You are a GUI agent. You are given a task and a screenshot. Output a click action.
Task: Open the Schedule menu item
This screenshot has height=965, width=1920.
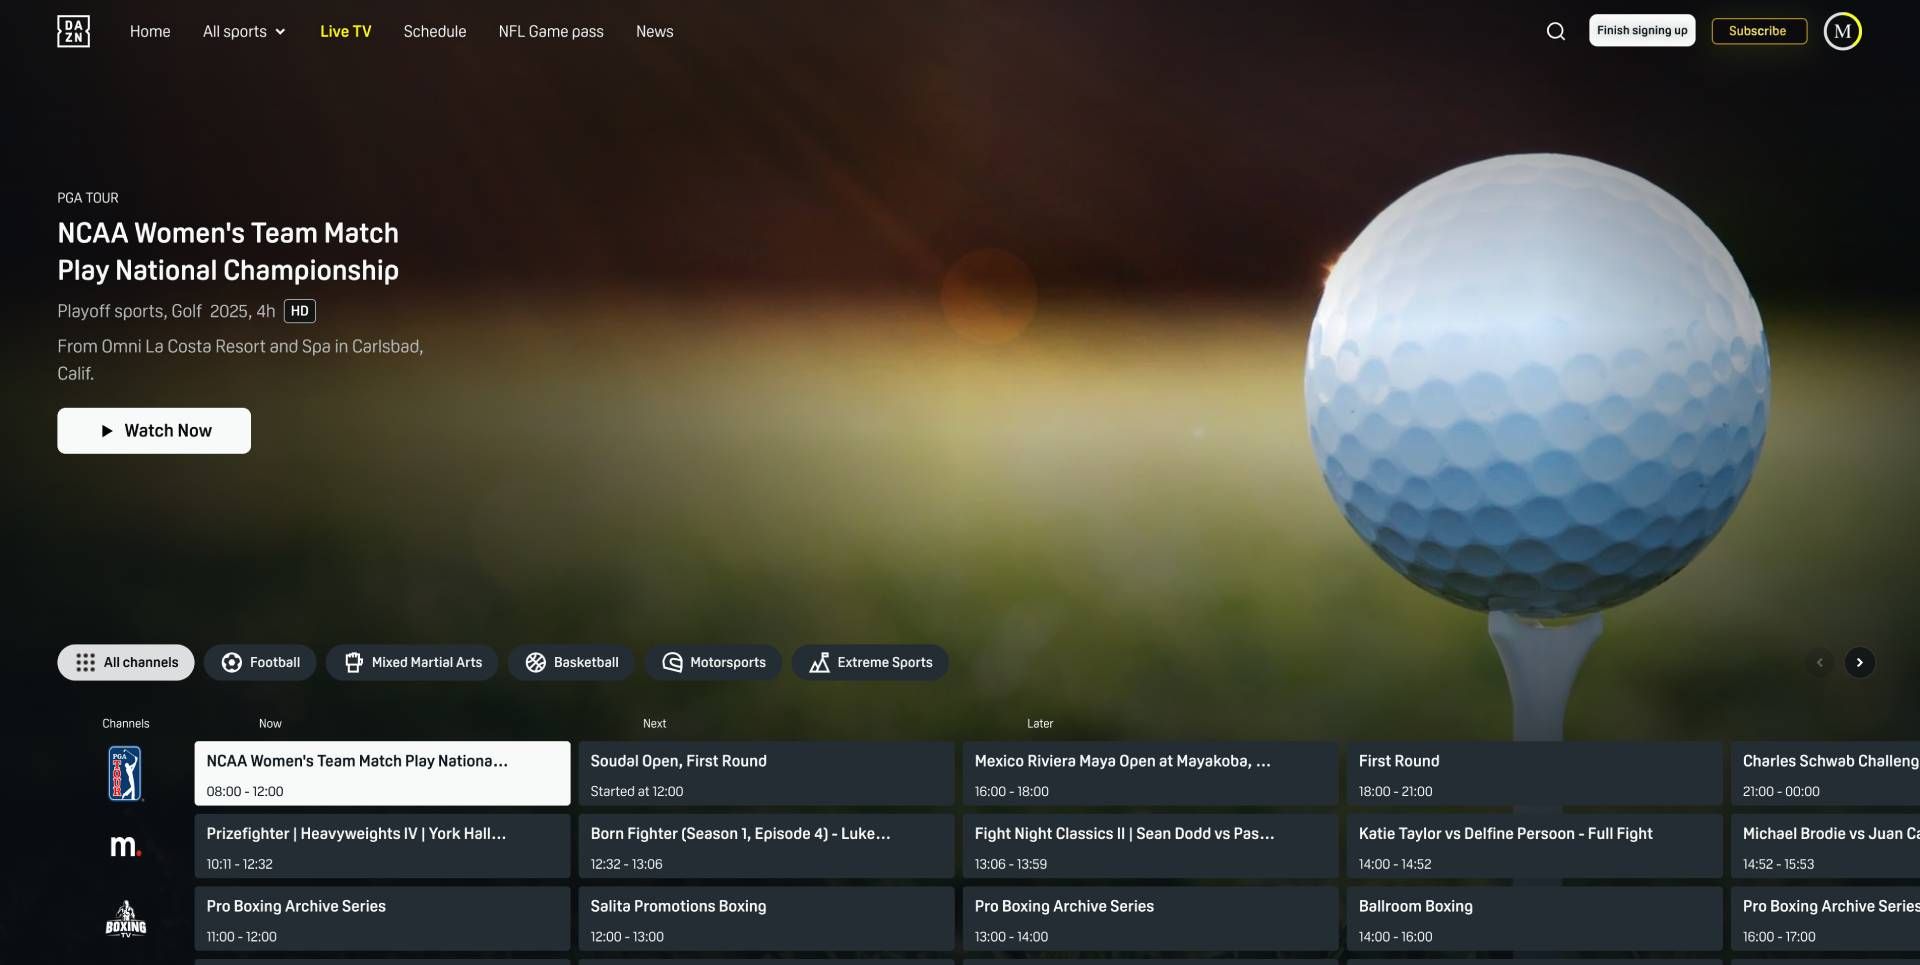[x=434, y=31]
